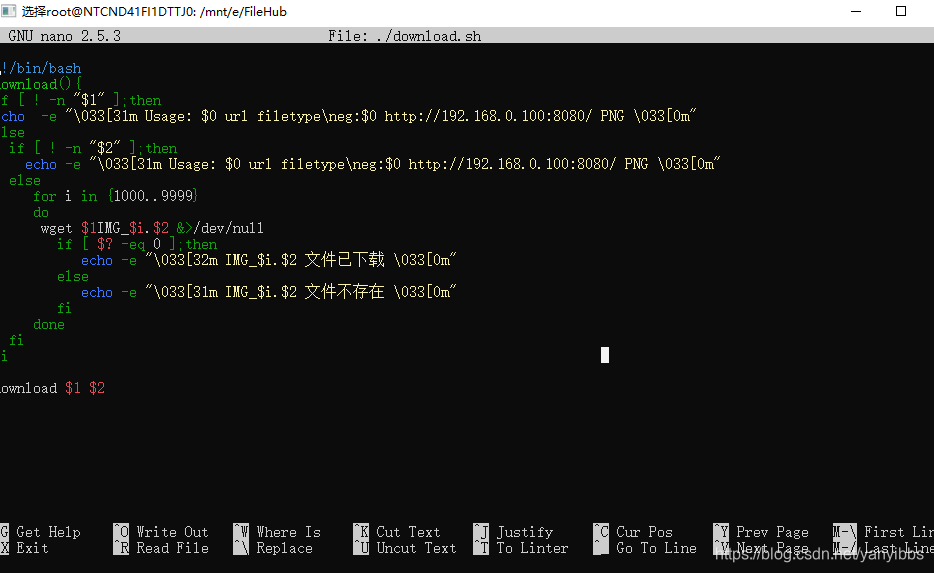Click the window title root@NTCND41FI1DTTJ0 text
Viewport: 934px width, 573px height.
click(154, 11)
